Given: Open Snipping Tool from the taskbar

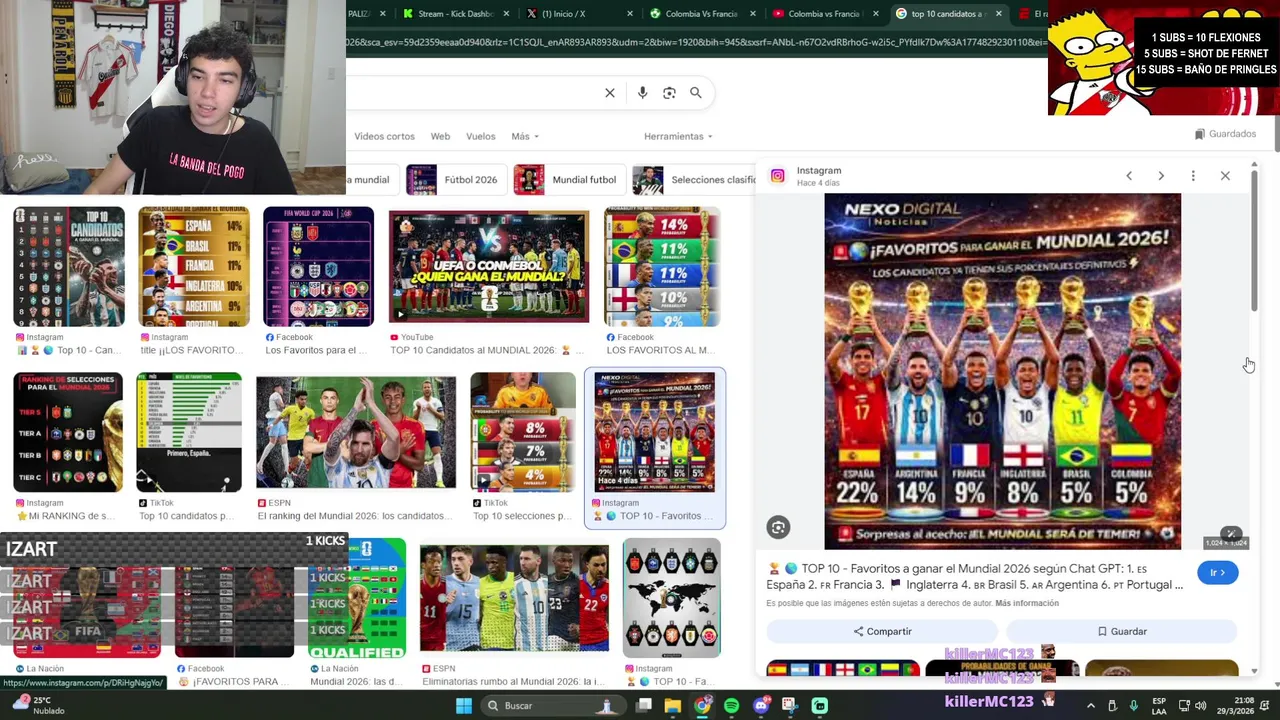Looking at the screenshot, I should [790, 706].
